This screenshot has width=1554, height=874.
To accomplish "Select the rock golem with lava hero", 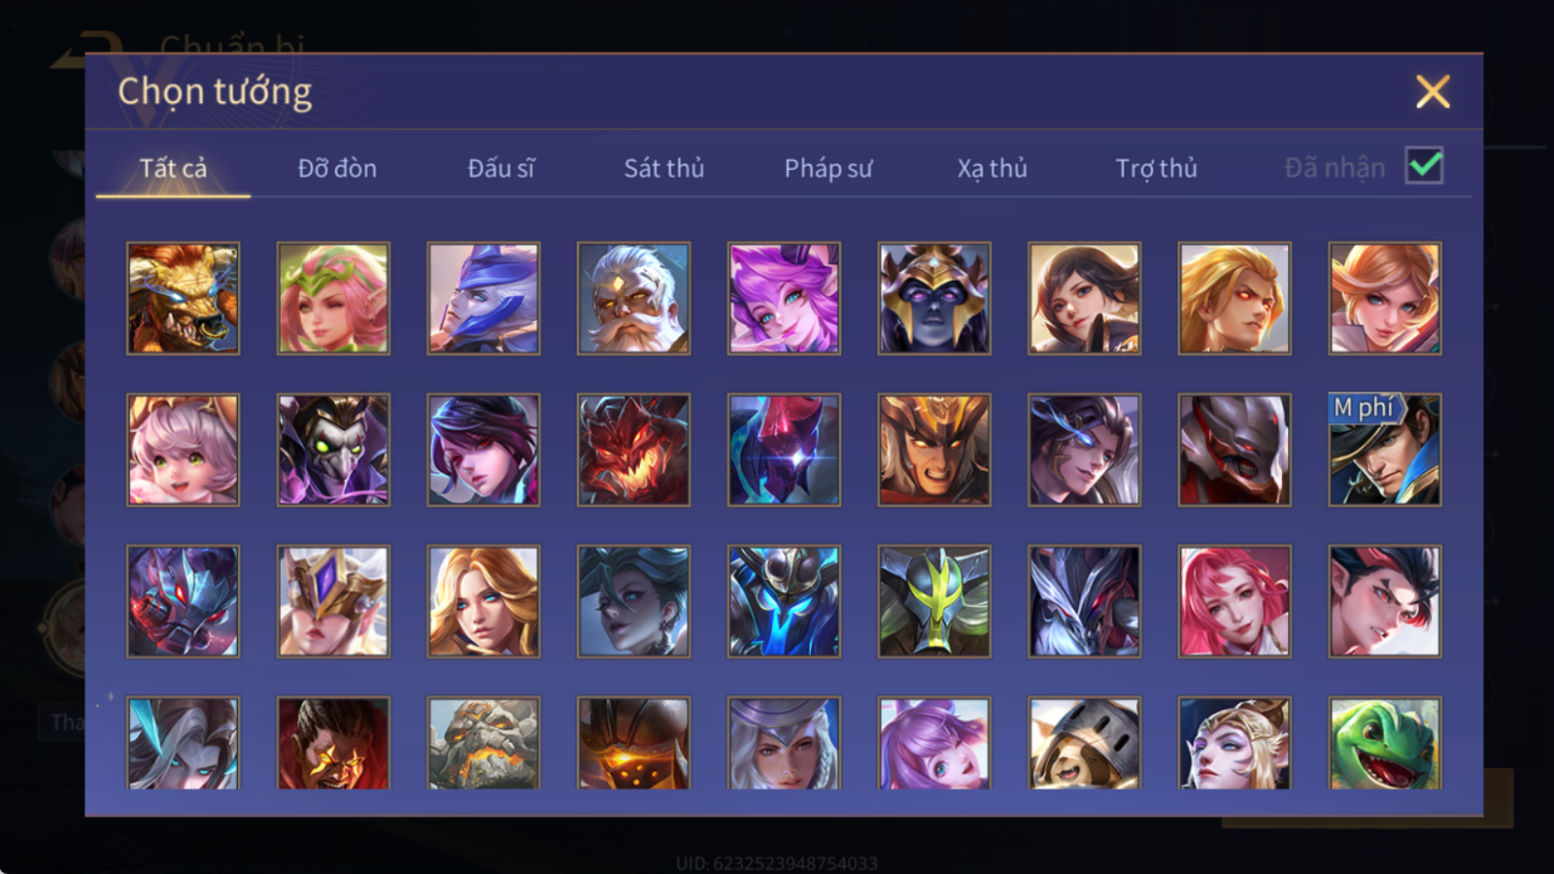I will (484, 743).
